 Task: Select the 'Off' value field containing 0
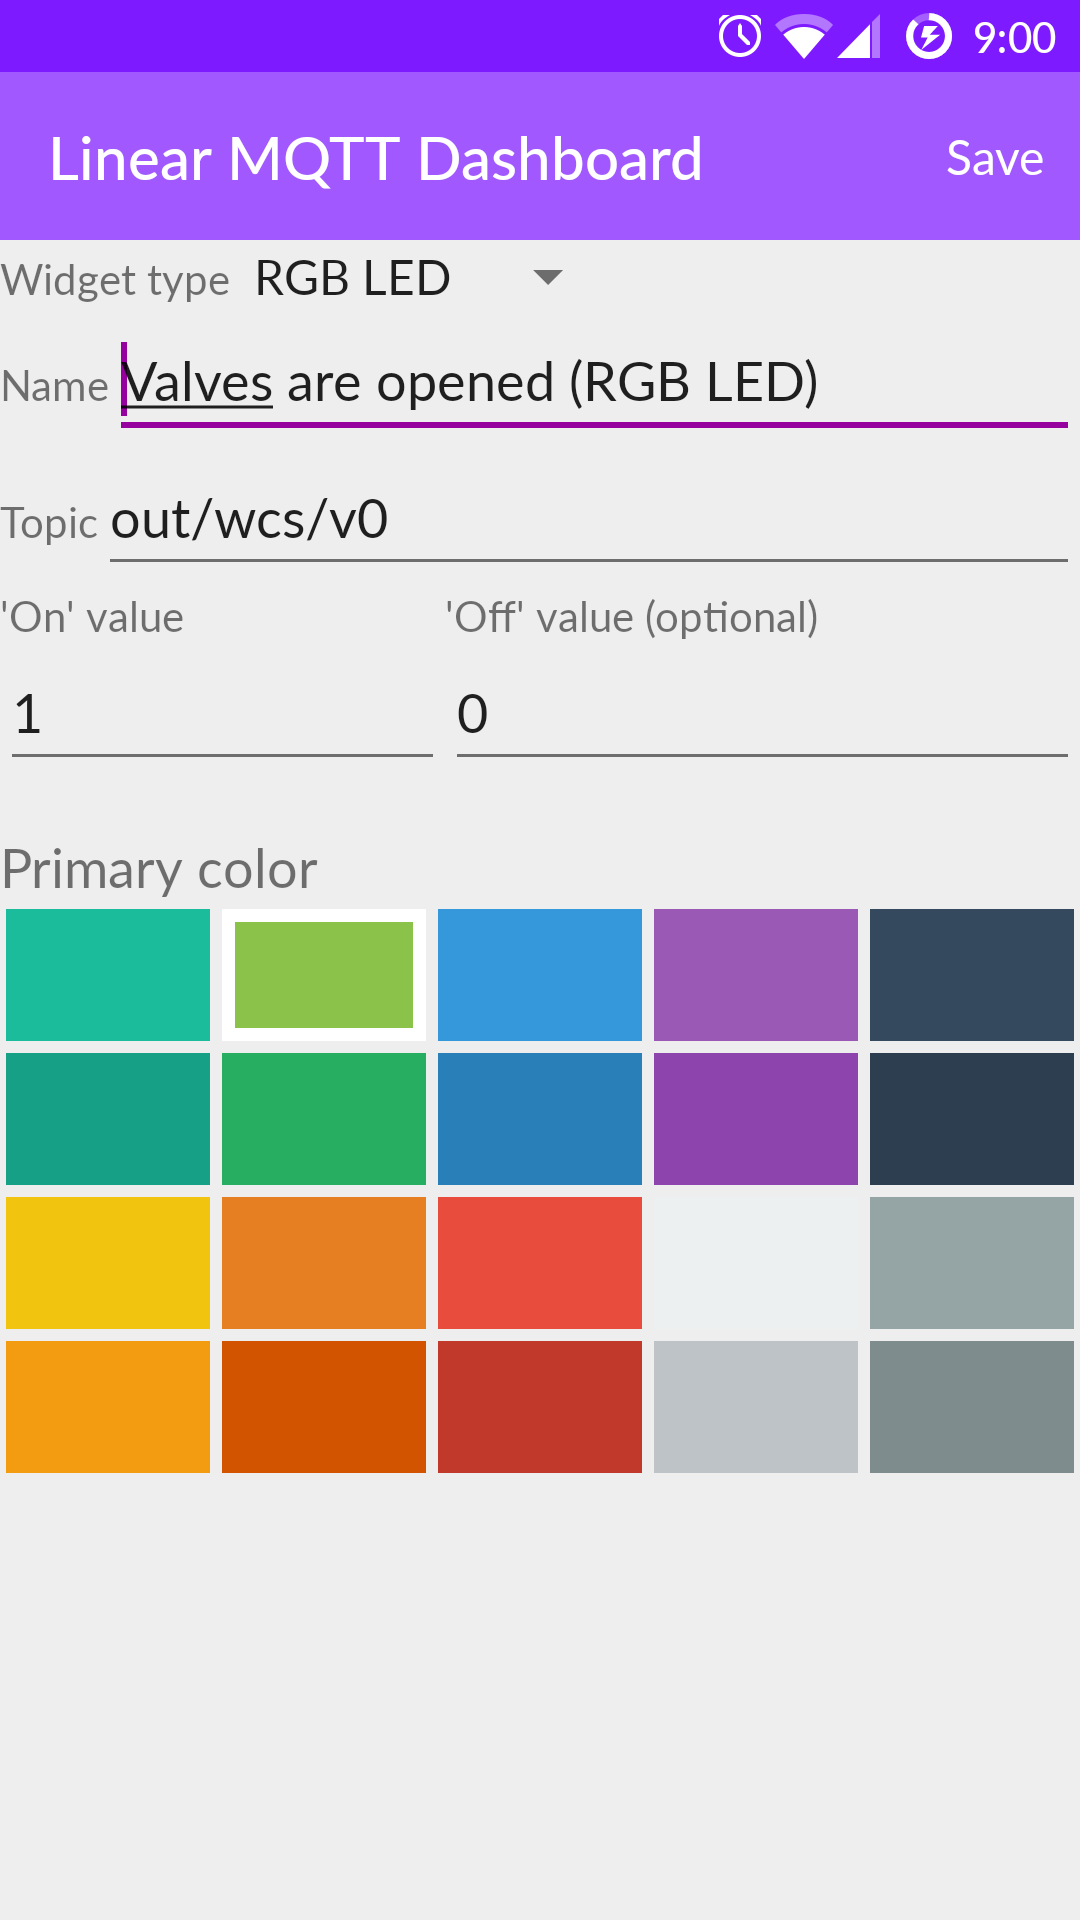pyautogui.click(x=762, y=714)
